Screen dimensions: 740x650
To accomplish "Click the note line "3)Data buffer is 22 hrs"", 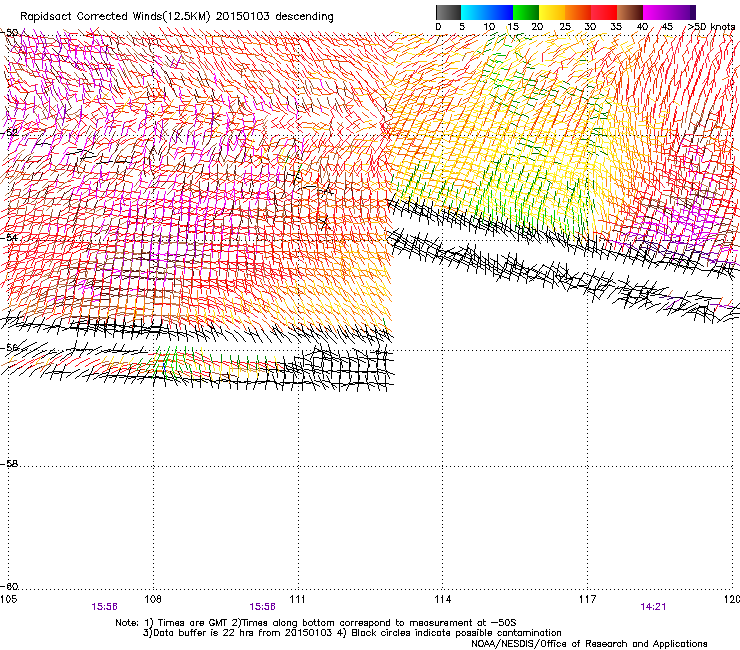I will coord(352,633).
